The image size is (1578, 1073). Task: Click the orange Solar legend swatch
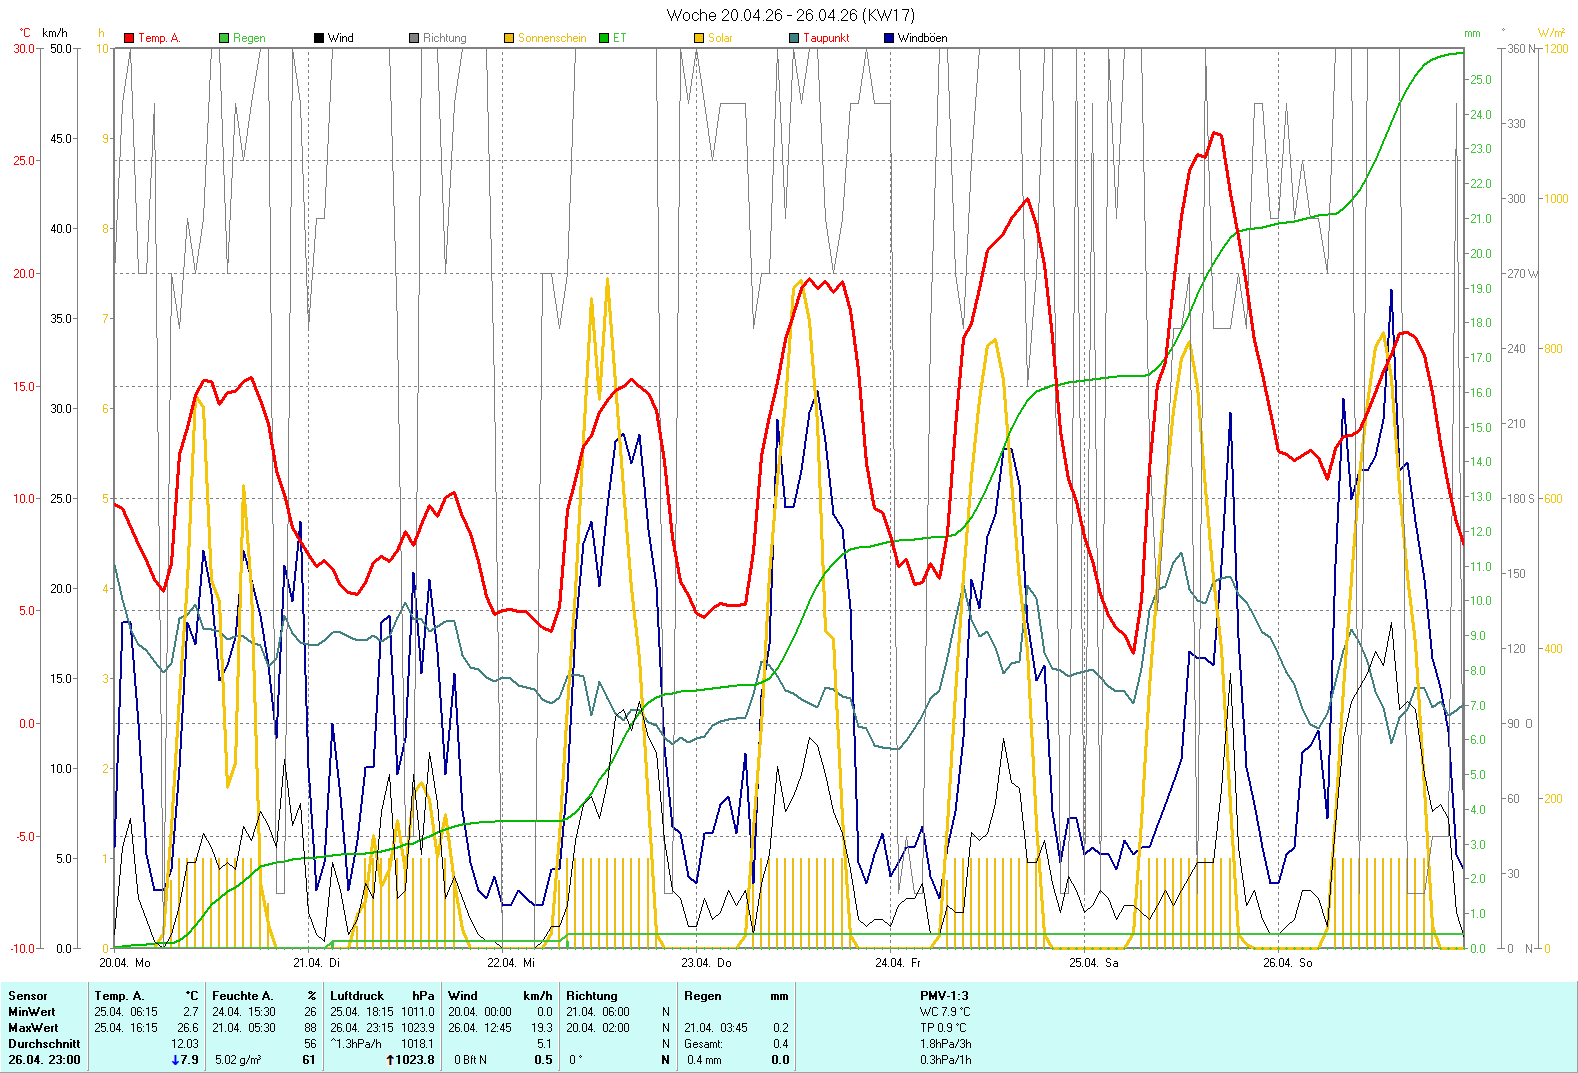tap(699, 38)
